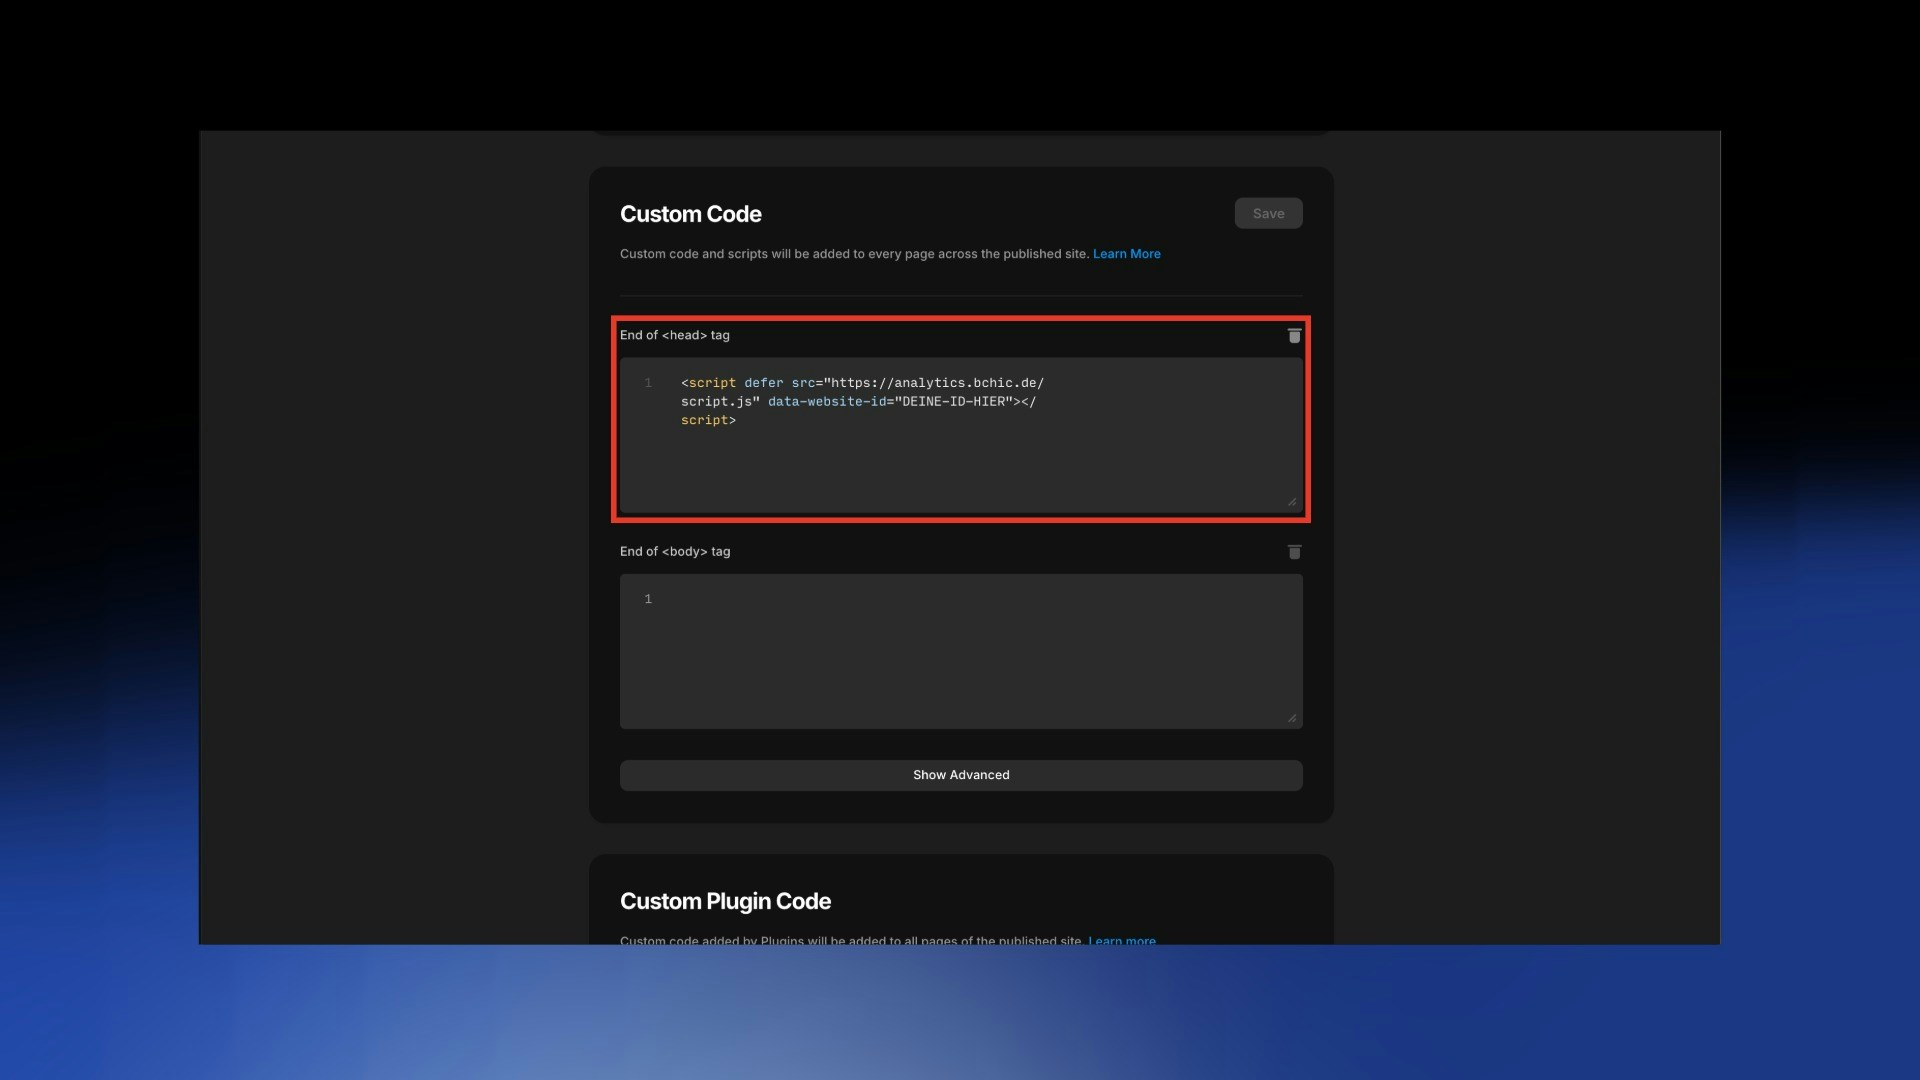
Task: Click the Custom Plugin Code heading
Action: click(725, 900)
